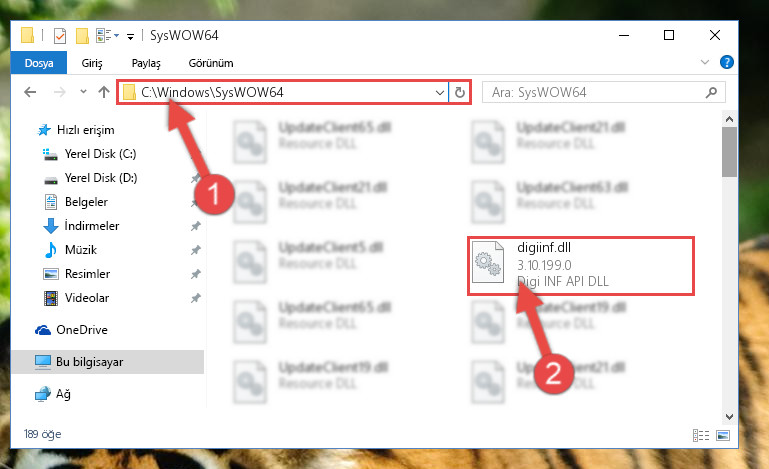Toggle the pin next to Müzik
Viewport: 769px width, 469px height.
pos(196,250)
